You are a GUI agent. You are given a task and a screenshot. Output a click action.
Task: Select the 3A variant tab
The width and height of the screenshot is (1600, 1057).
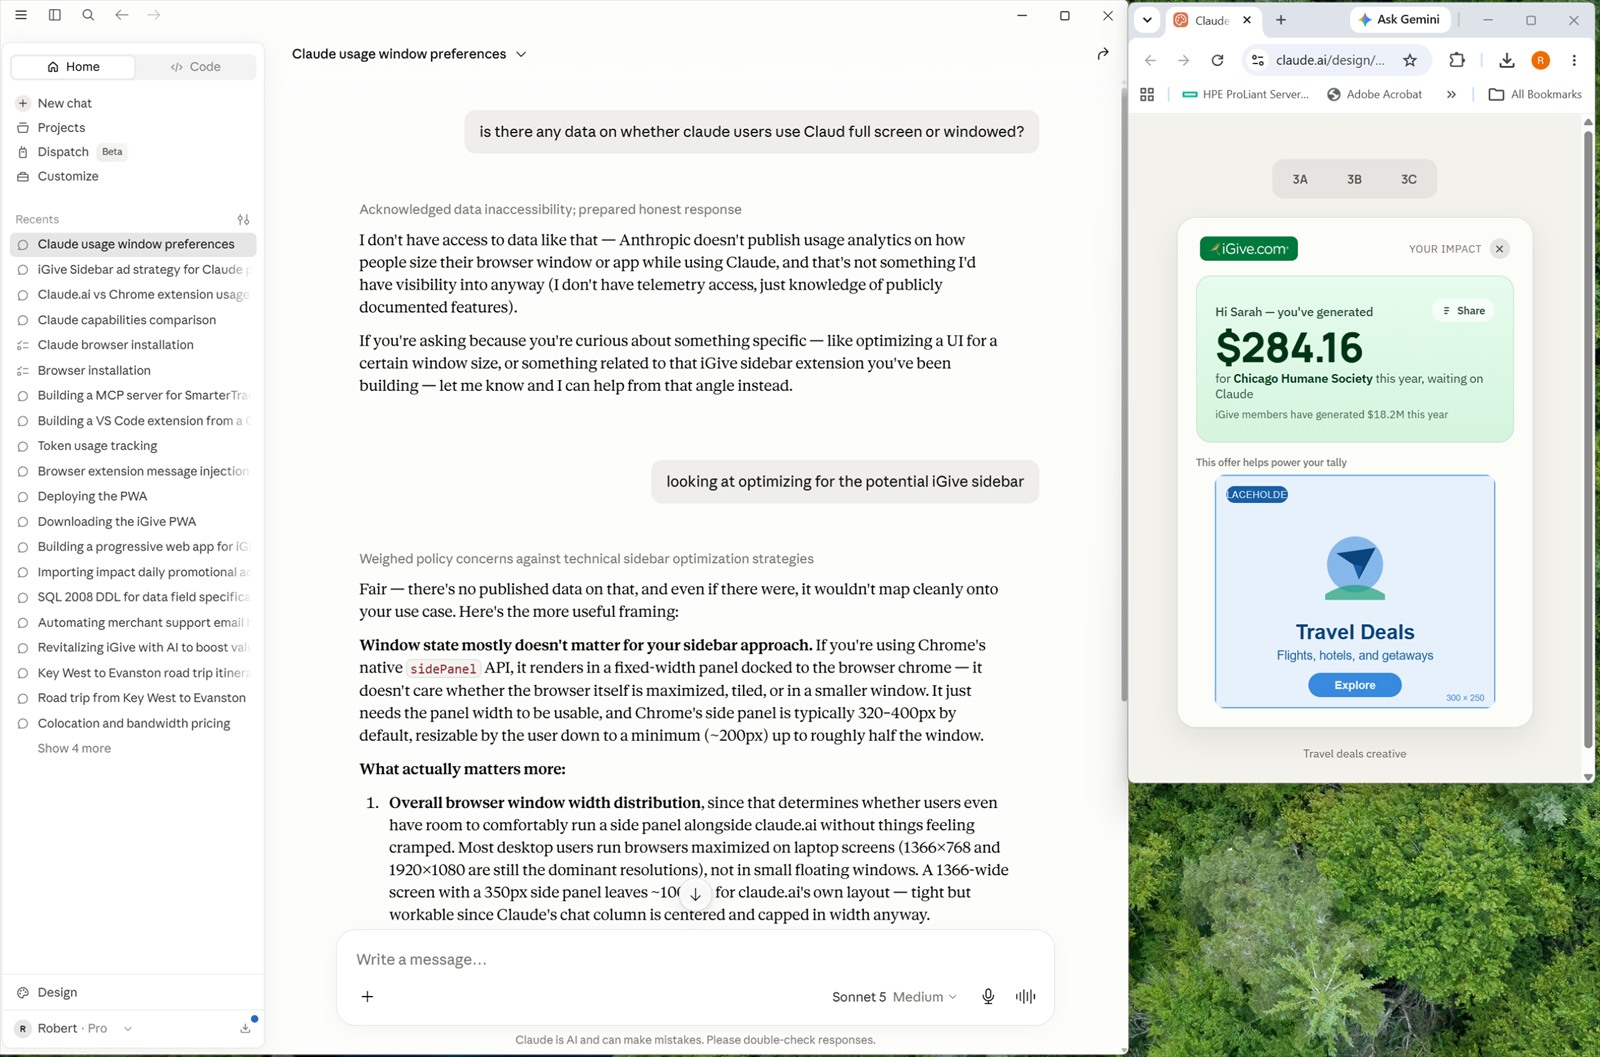(x=1300, y=179)
